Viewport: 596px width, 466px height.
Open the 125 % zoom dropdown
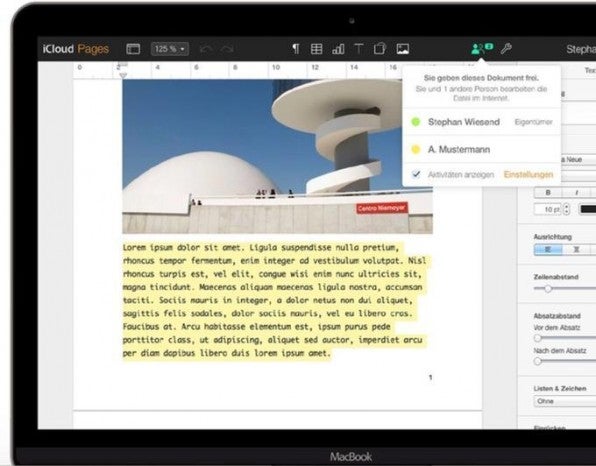(x=170, y=49)
